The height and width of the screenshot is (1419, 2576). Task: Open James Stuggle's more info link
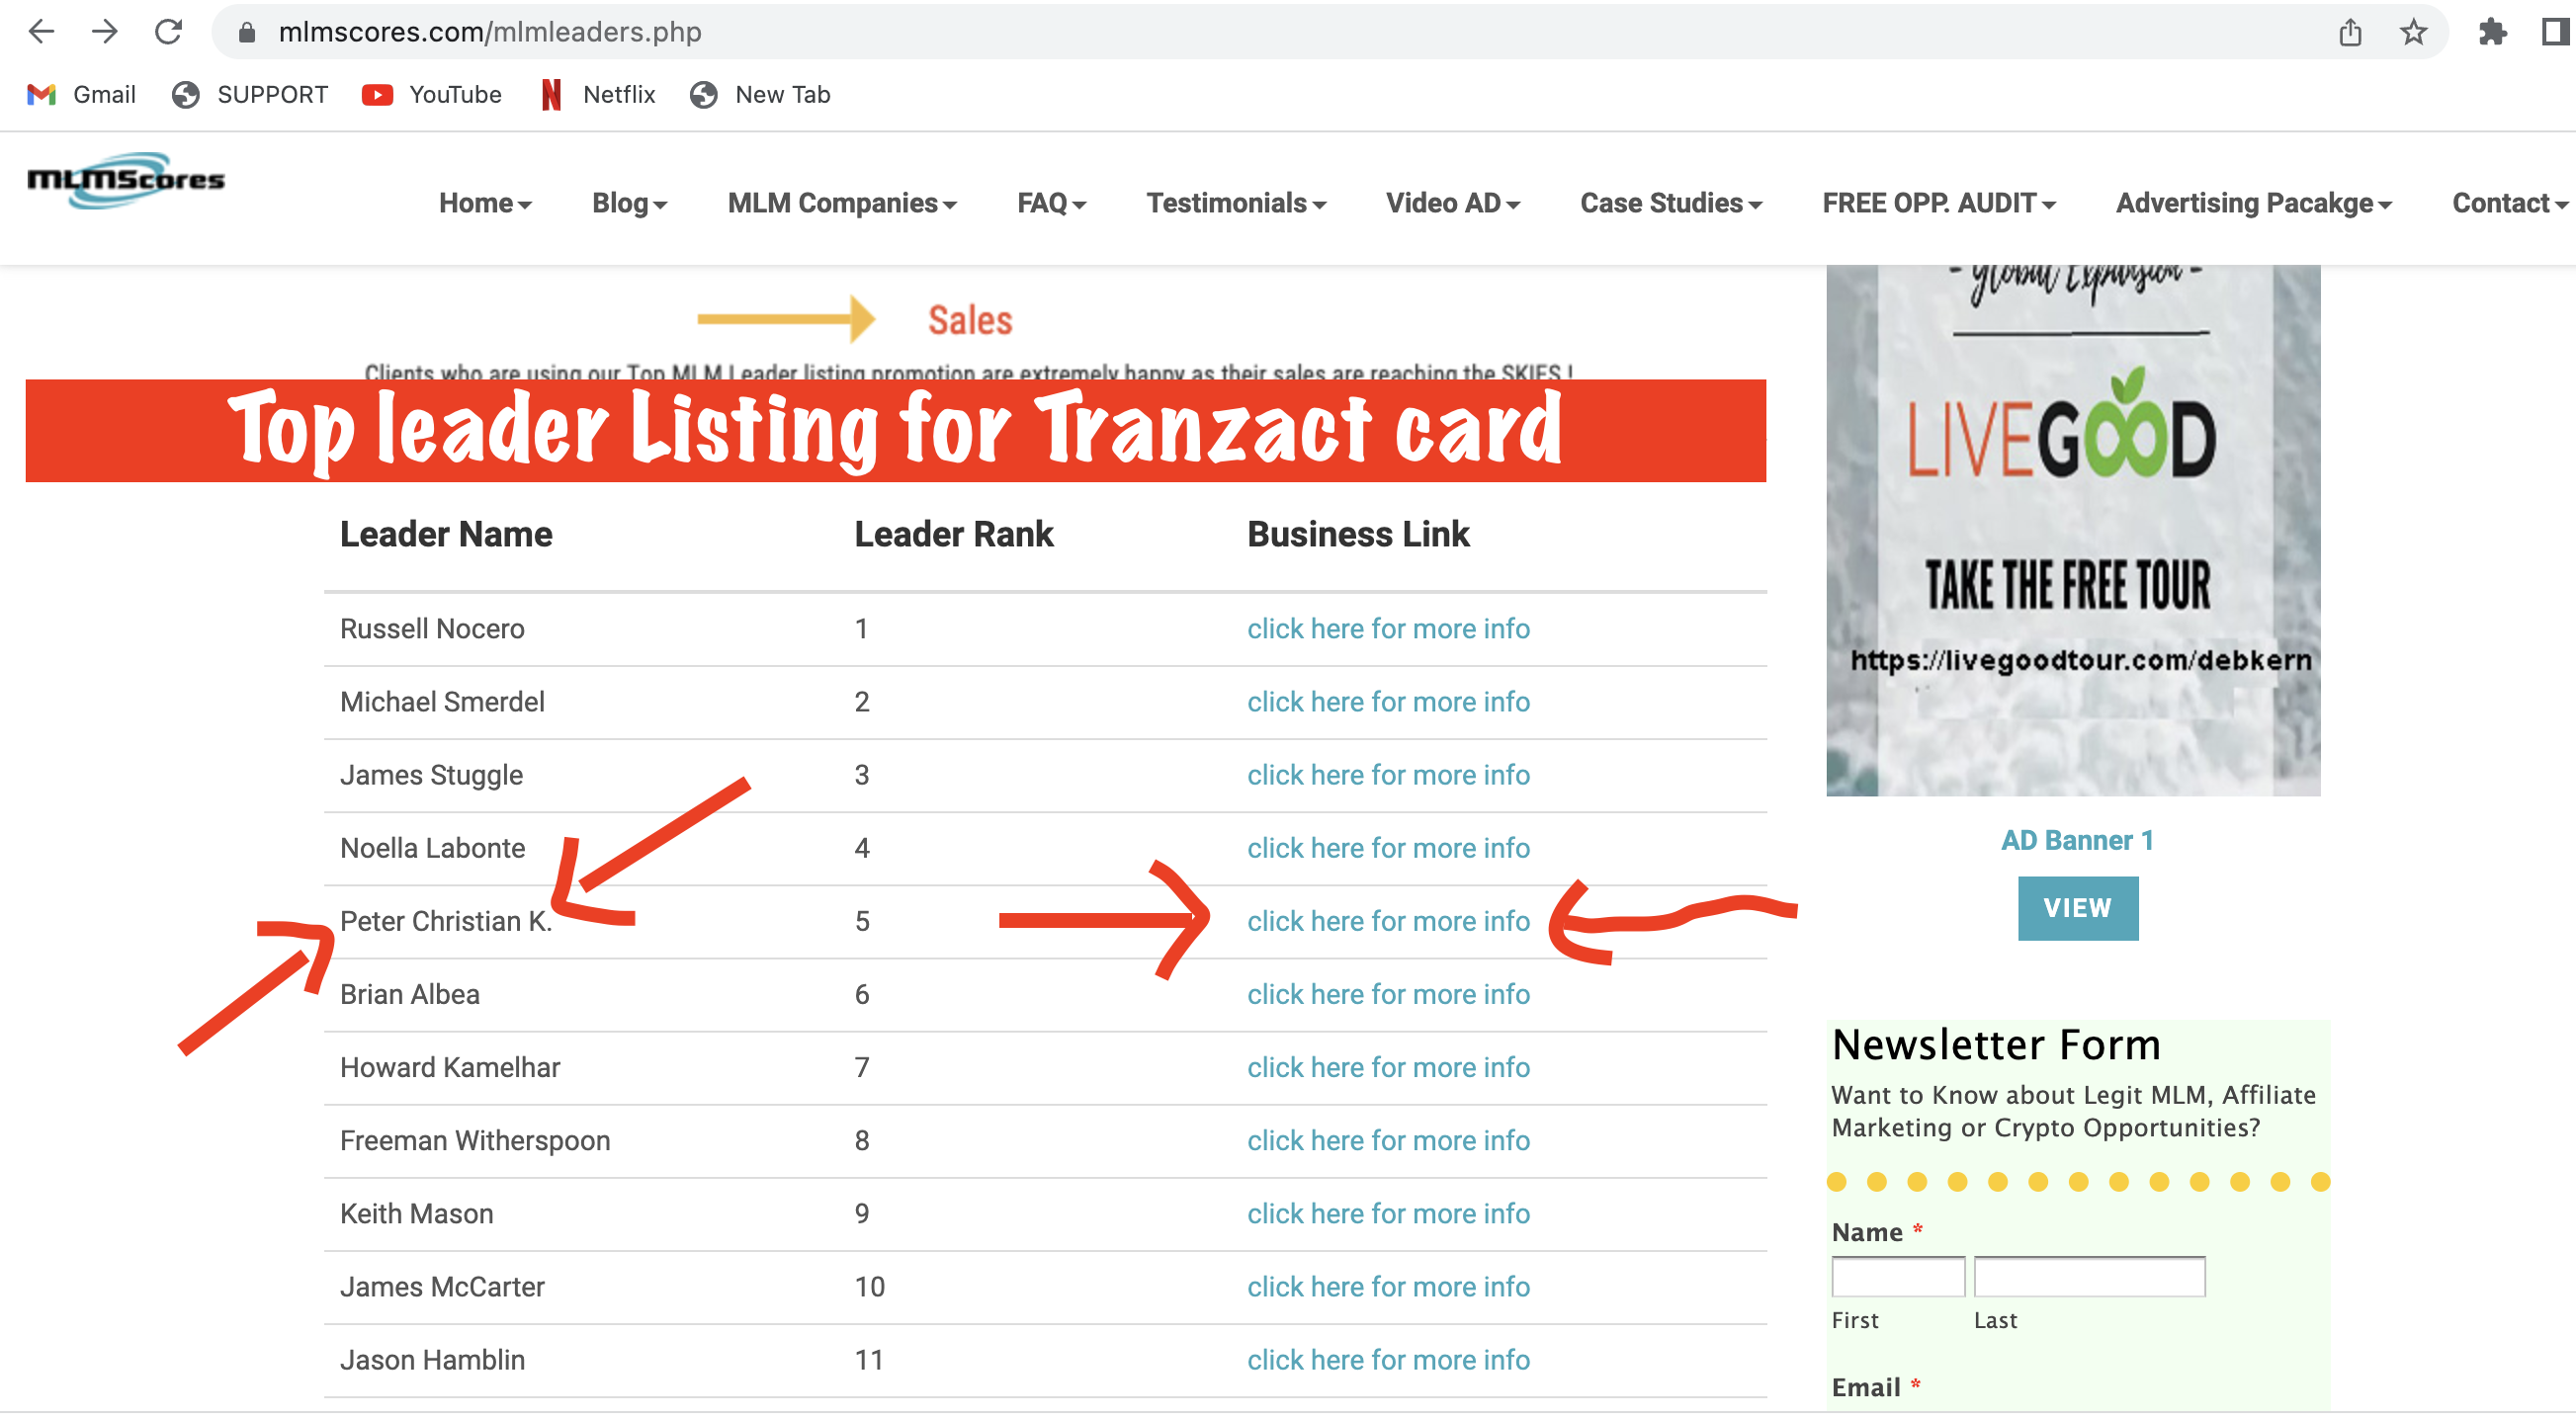tap(1388, 775)
